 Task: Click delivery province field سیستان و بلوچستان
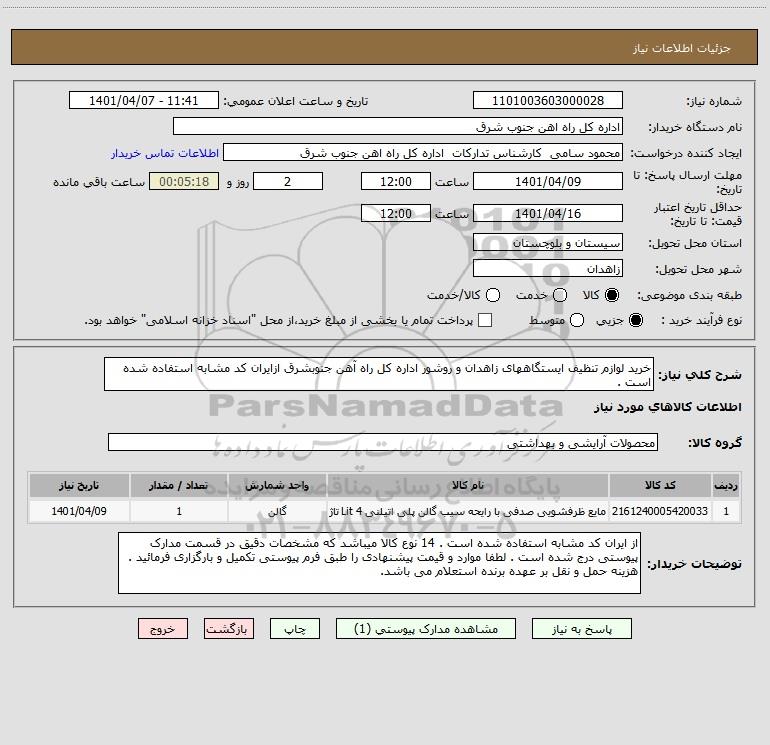click(548, 242)
